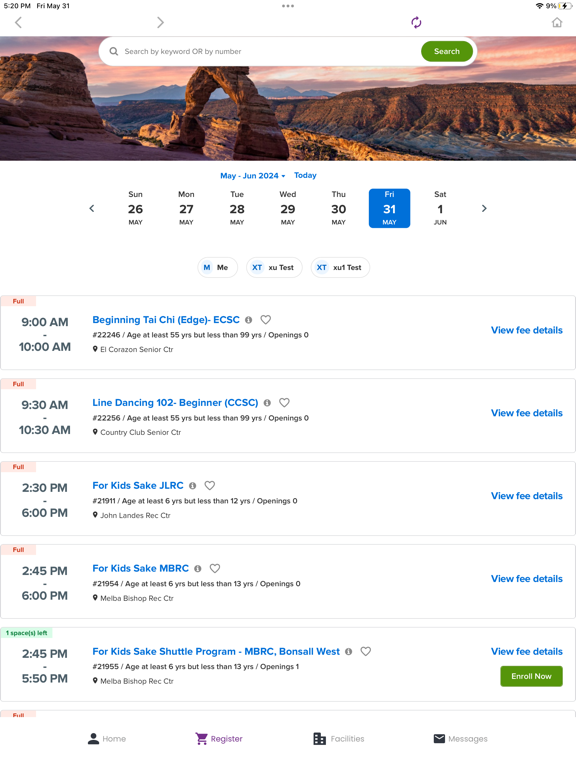Toggle the Me participant filter

point(217,267)
